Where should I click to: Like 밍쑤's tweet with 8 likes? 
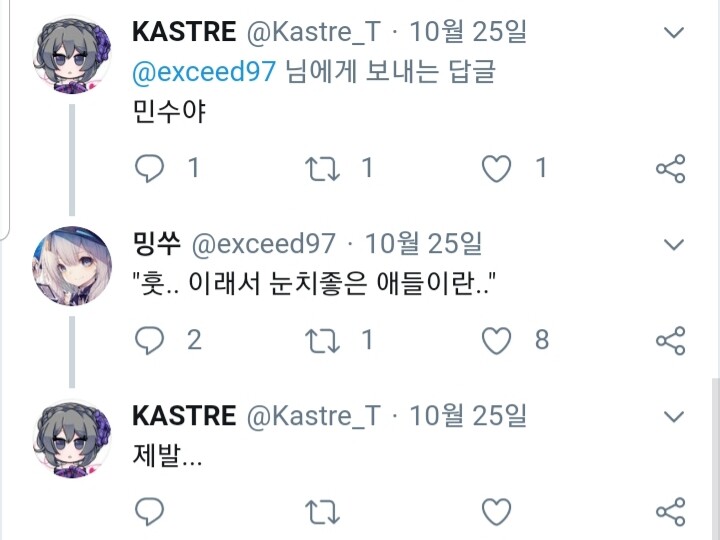tap(497, 340)
